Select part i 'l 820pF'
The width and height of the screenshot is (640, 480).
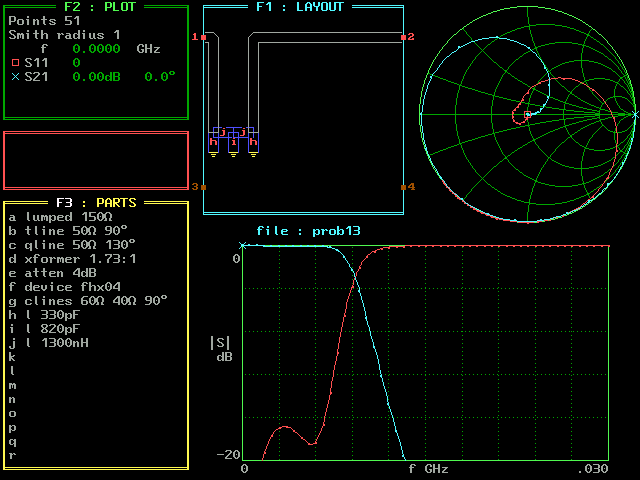coord(44,329)
